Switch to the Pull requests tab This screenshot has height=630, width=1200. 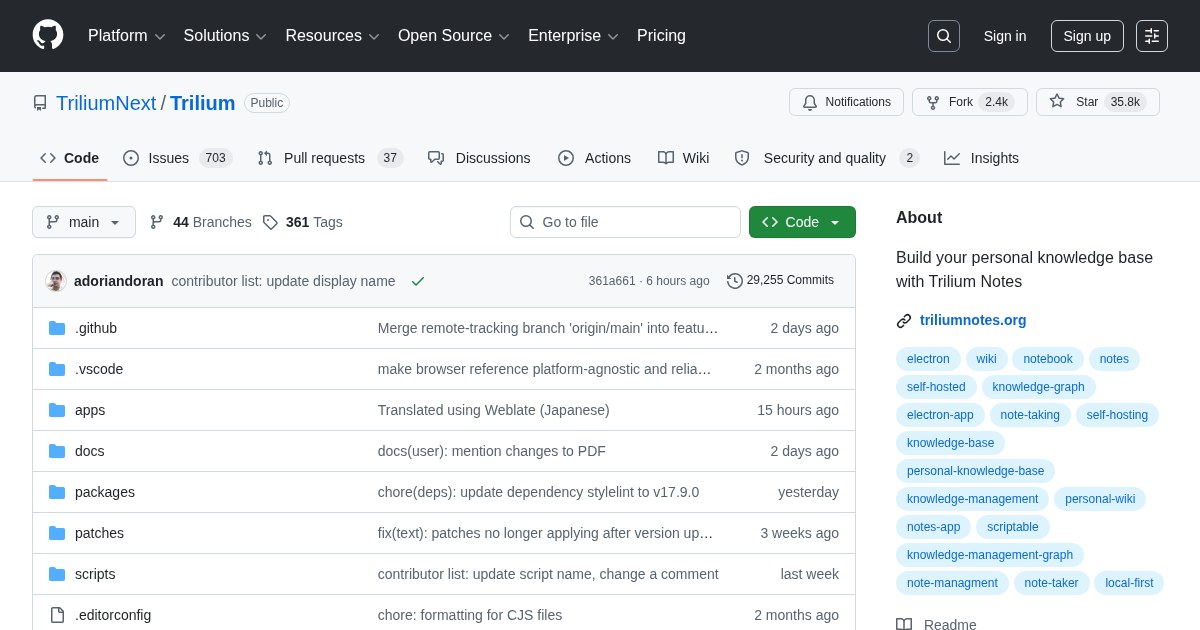point(330,158)
